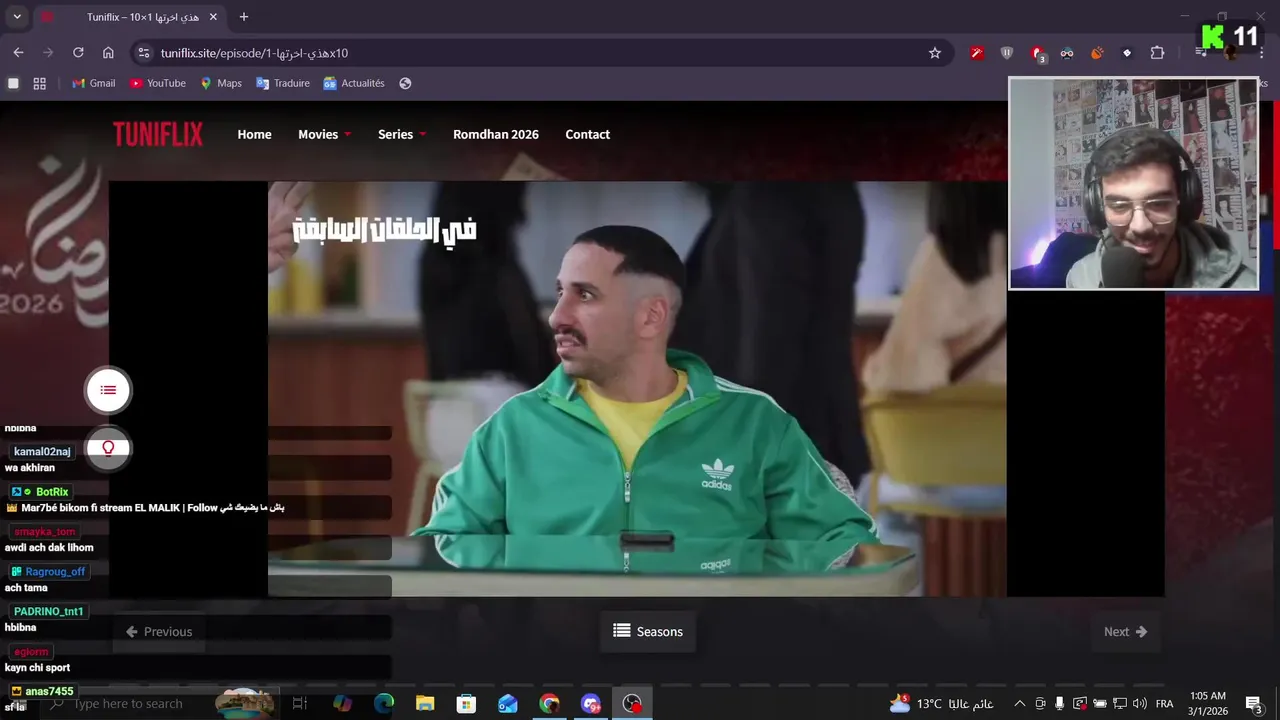Toggle the lightbulb lights-off button
This screenshot has width=1280, height=720.
pyautogui.click(x=108, y=448)
